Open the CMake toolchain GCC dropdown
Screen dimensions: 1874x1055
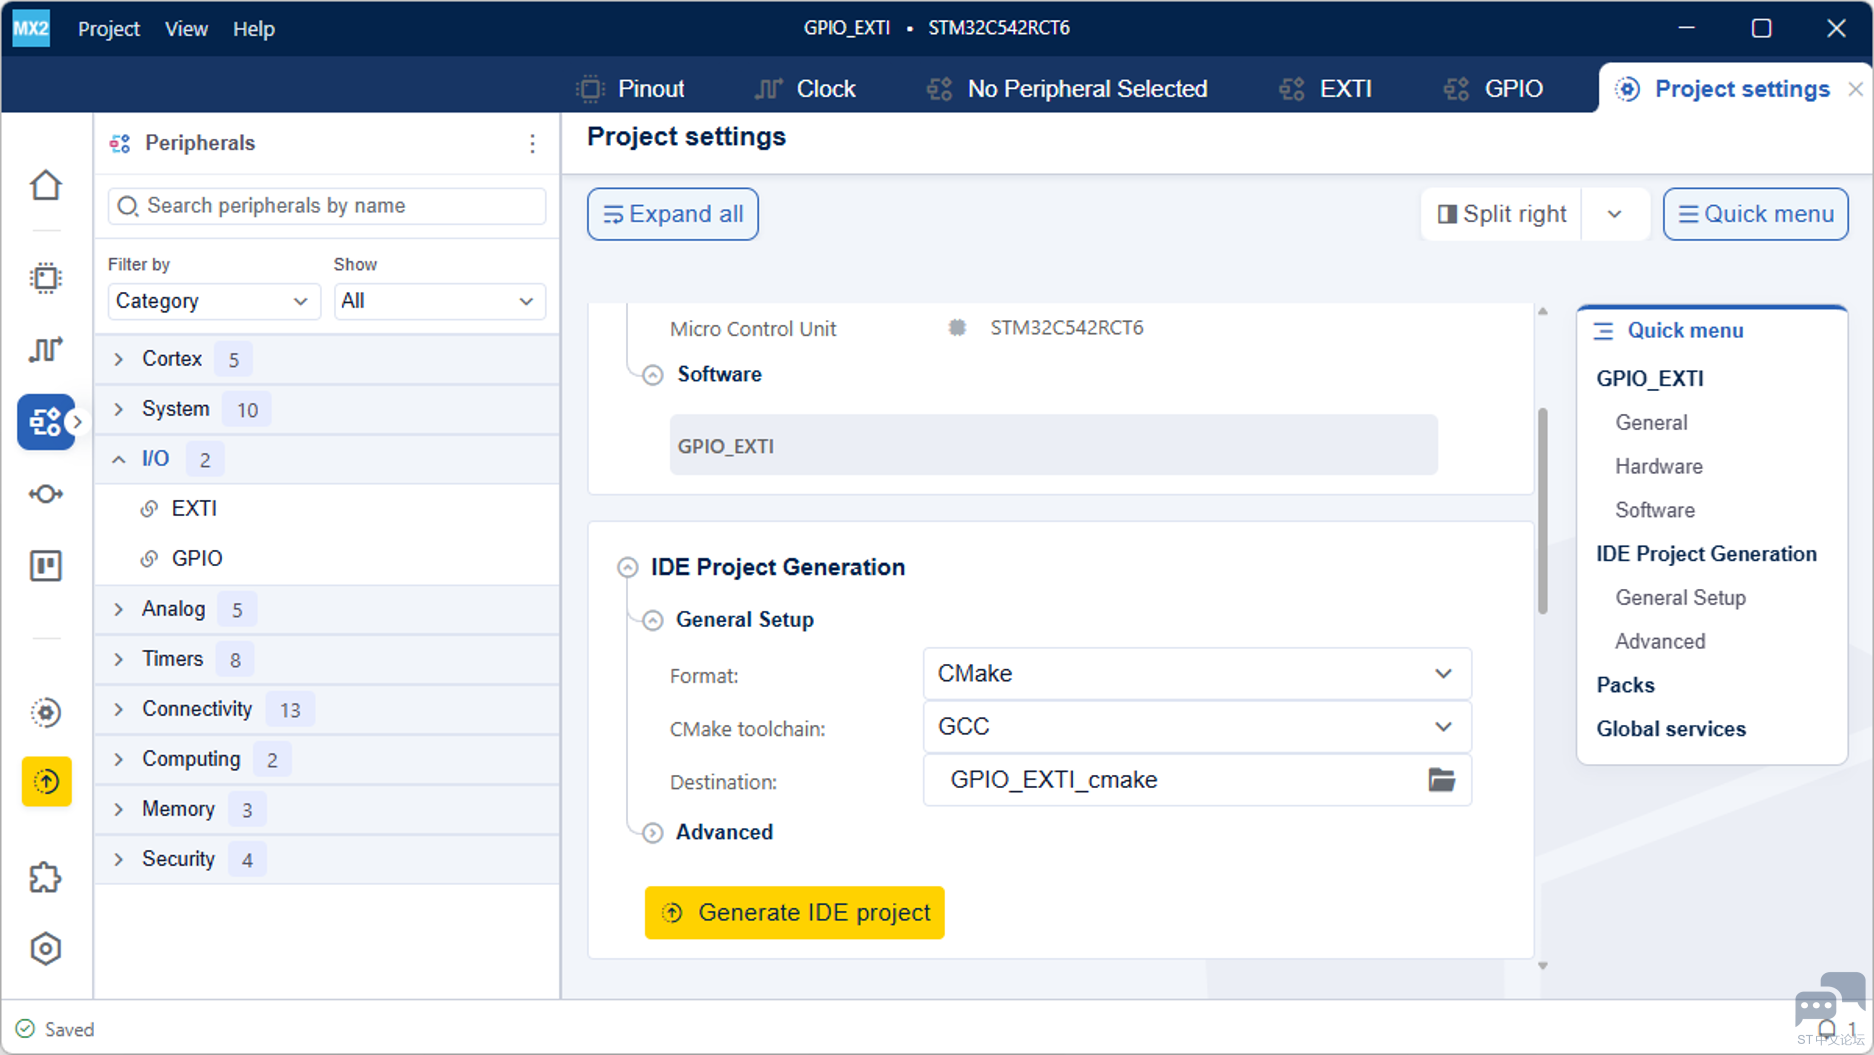(1197, 727)
